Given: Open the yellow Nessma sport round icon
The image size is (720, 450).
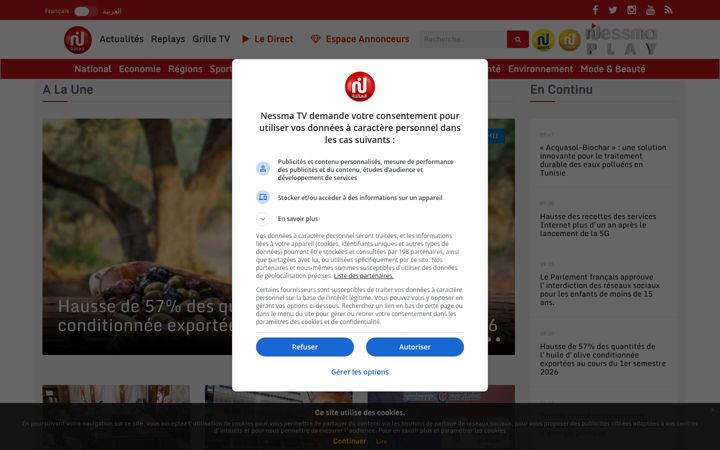Looking at the screenshot, I should [543, 40].
